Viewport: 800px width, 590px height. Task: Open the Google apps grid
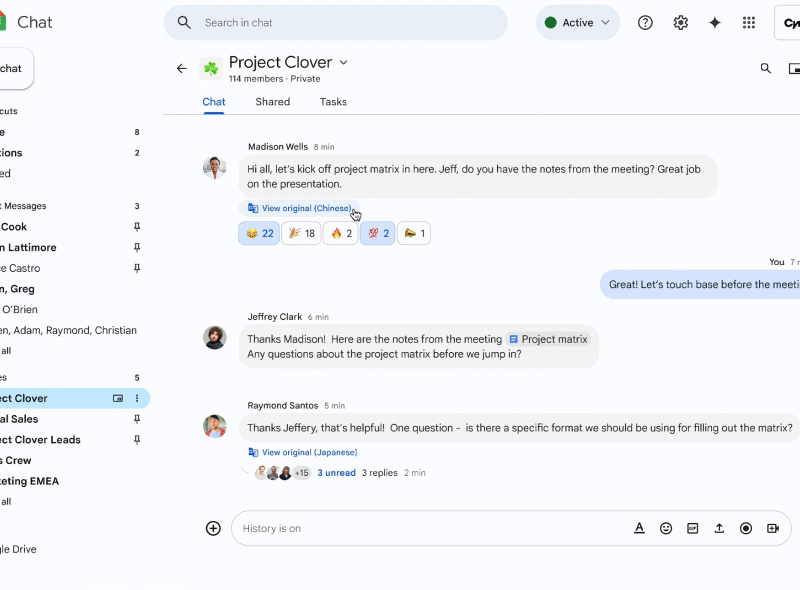[x=748, y=22]
